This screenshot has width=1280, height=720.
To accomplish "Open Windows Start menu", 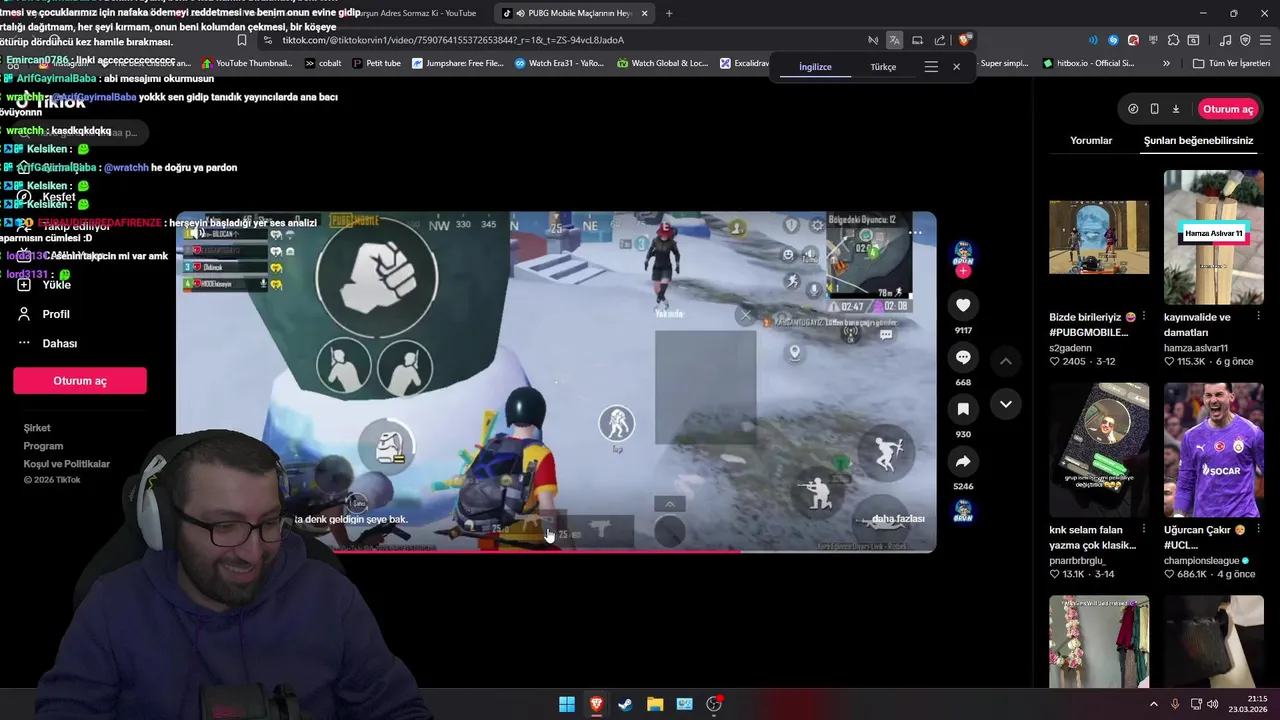I will pyautogui.click(x=567, y=704).
